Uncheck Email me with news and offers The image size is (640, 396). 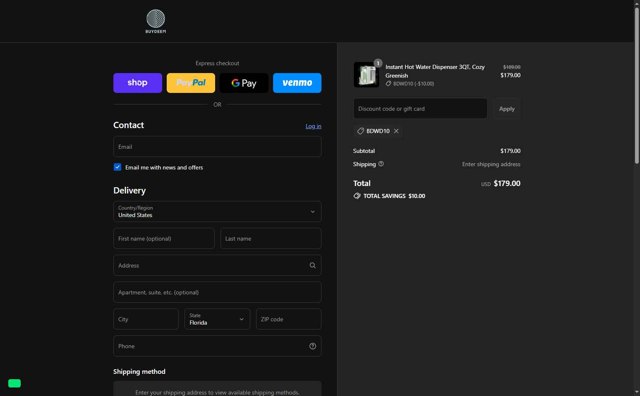tap(118, 167)
